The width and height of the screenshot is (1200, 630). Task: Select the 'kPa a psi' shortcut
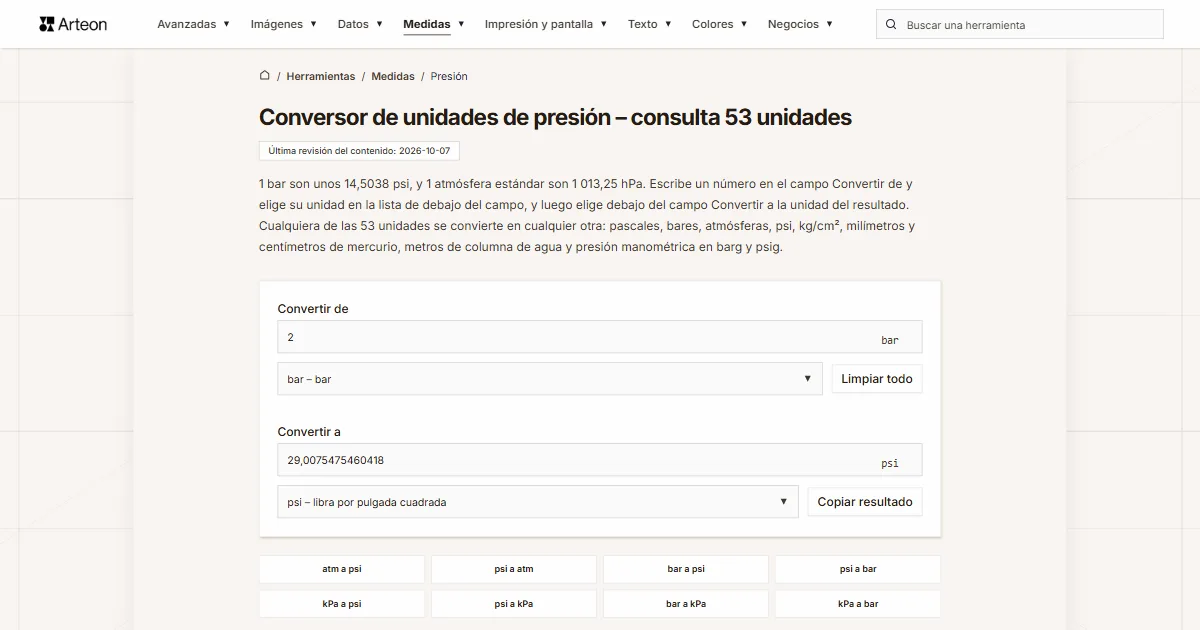pos(342,604)
